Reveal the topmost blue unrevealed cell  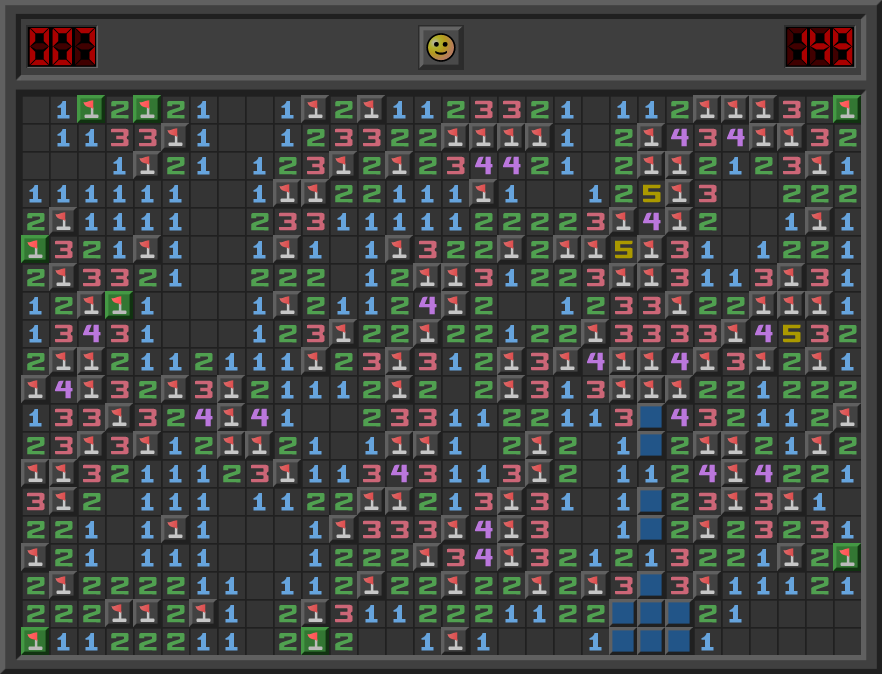[651, 417]
